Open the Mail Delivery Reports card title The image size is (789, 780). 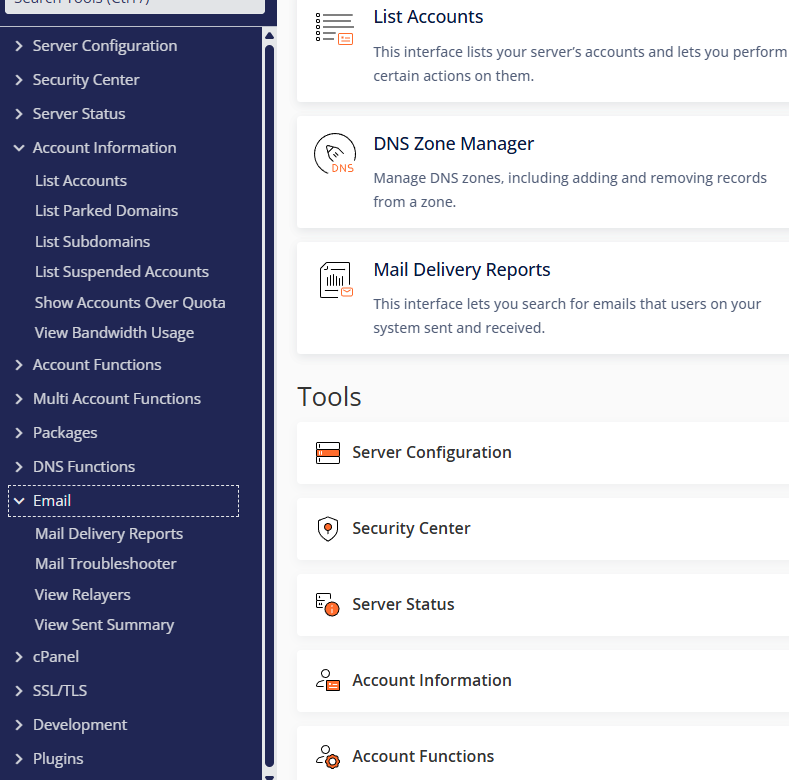(x=461, y=270)
